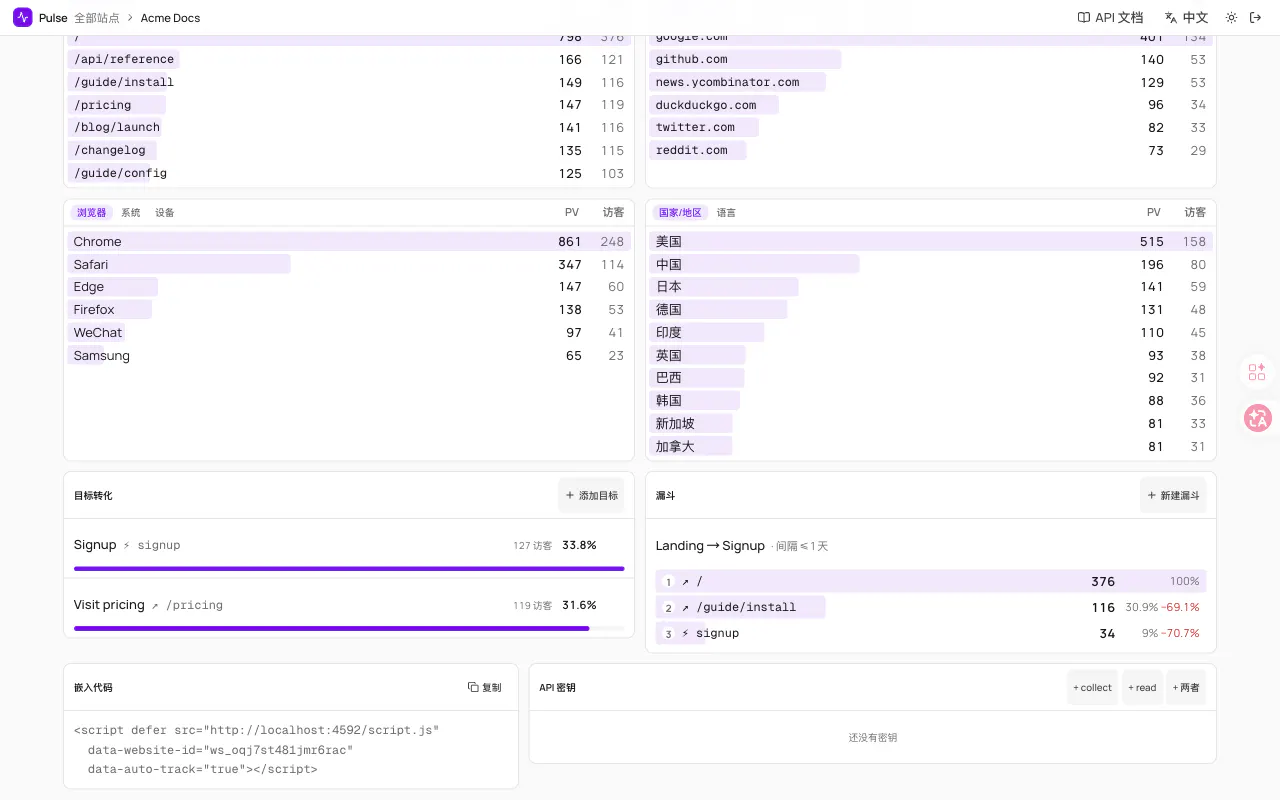1280x800 pixels.
Task: Create a read API key
Action: click(x=1142, y=688)
